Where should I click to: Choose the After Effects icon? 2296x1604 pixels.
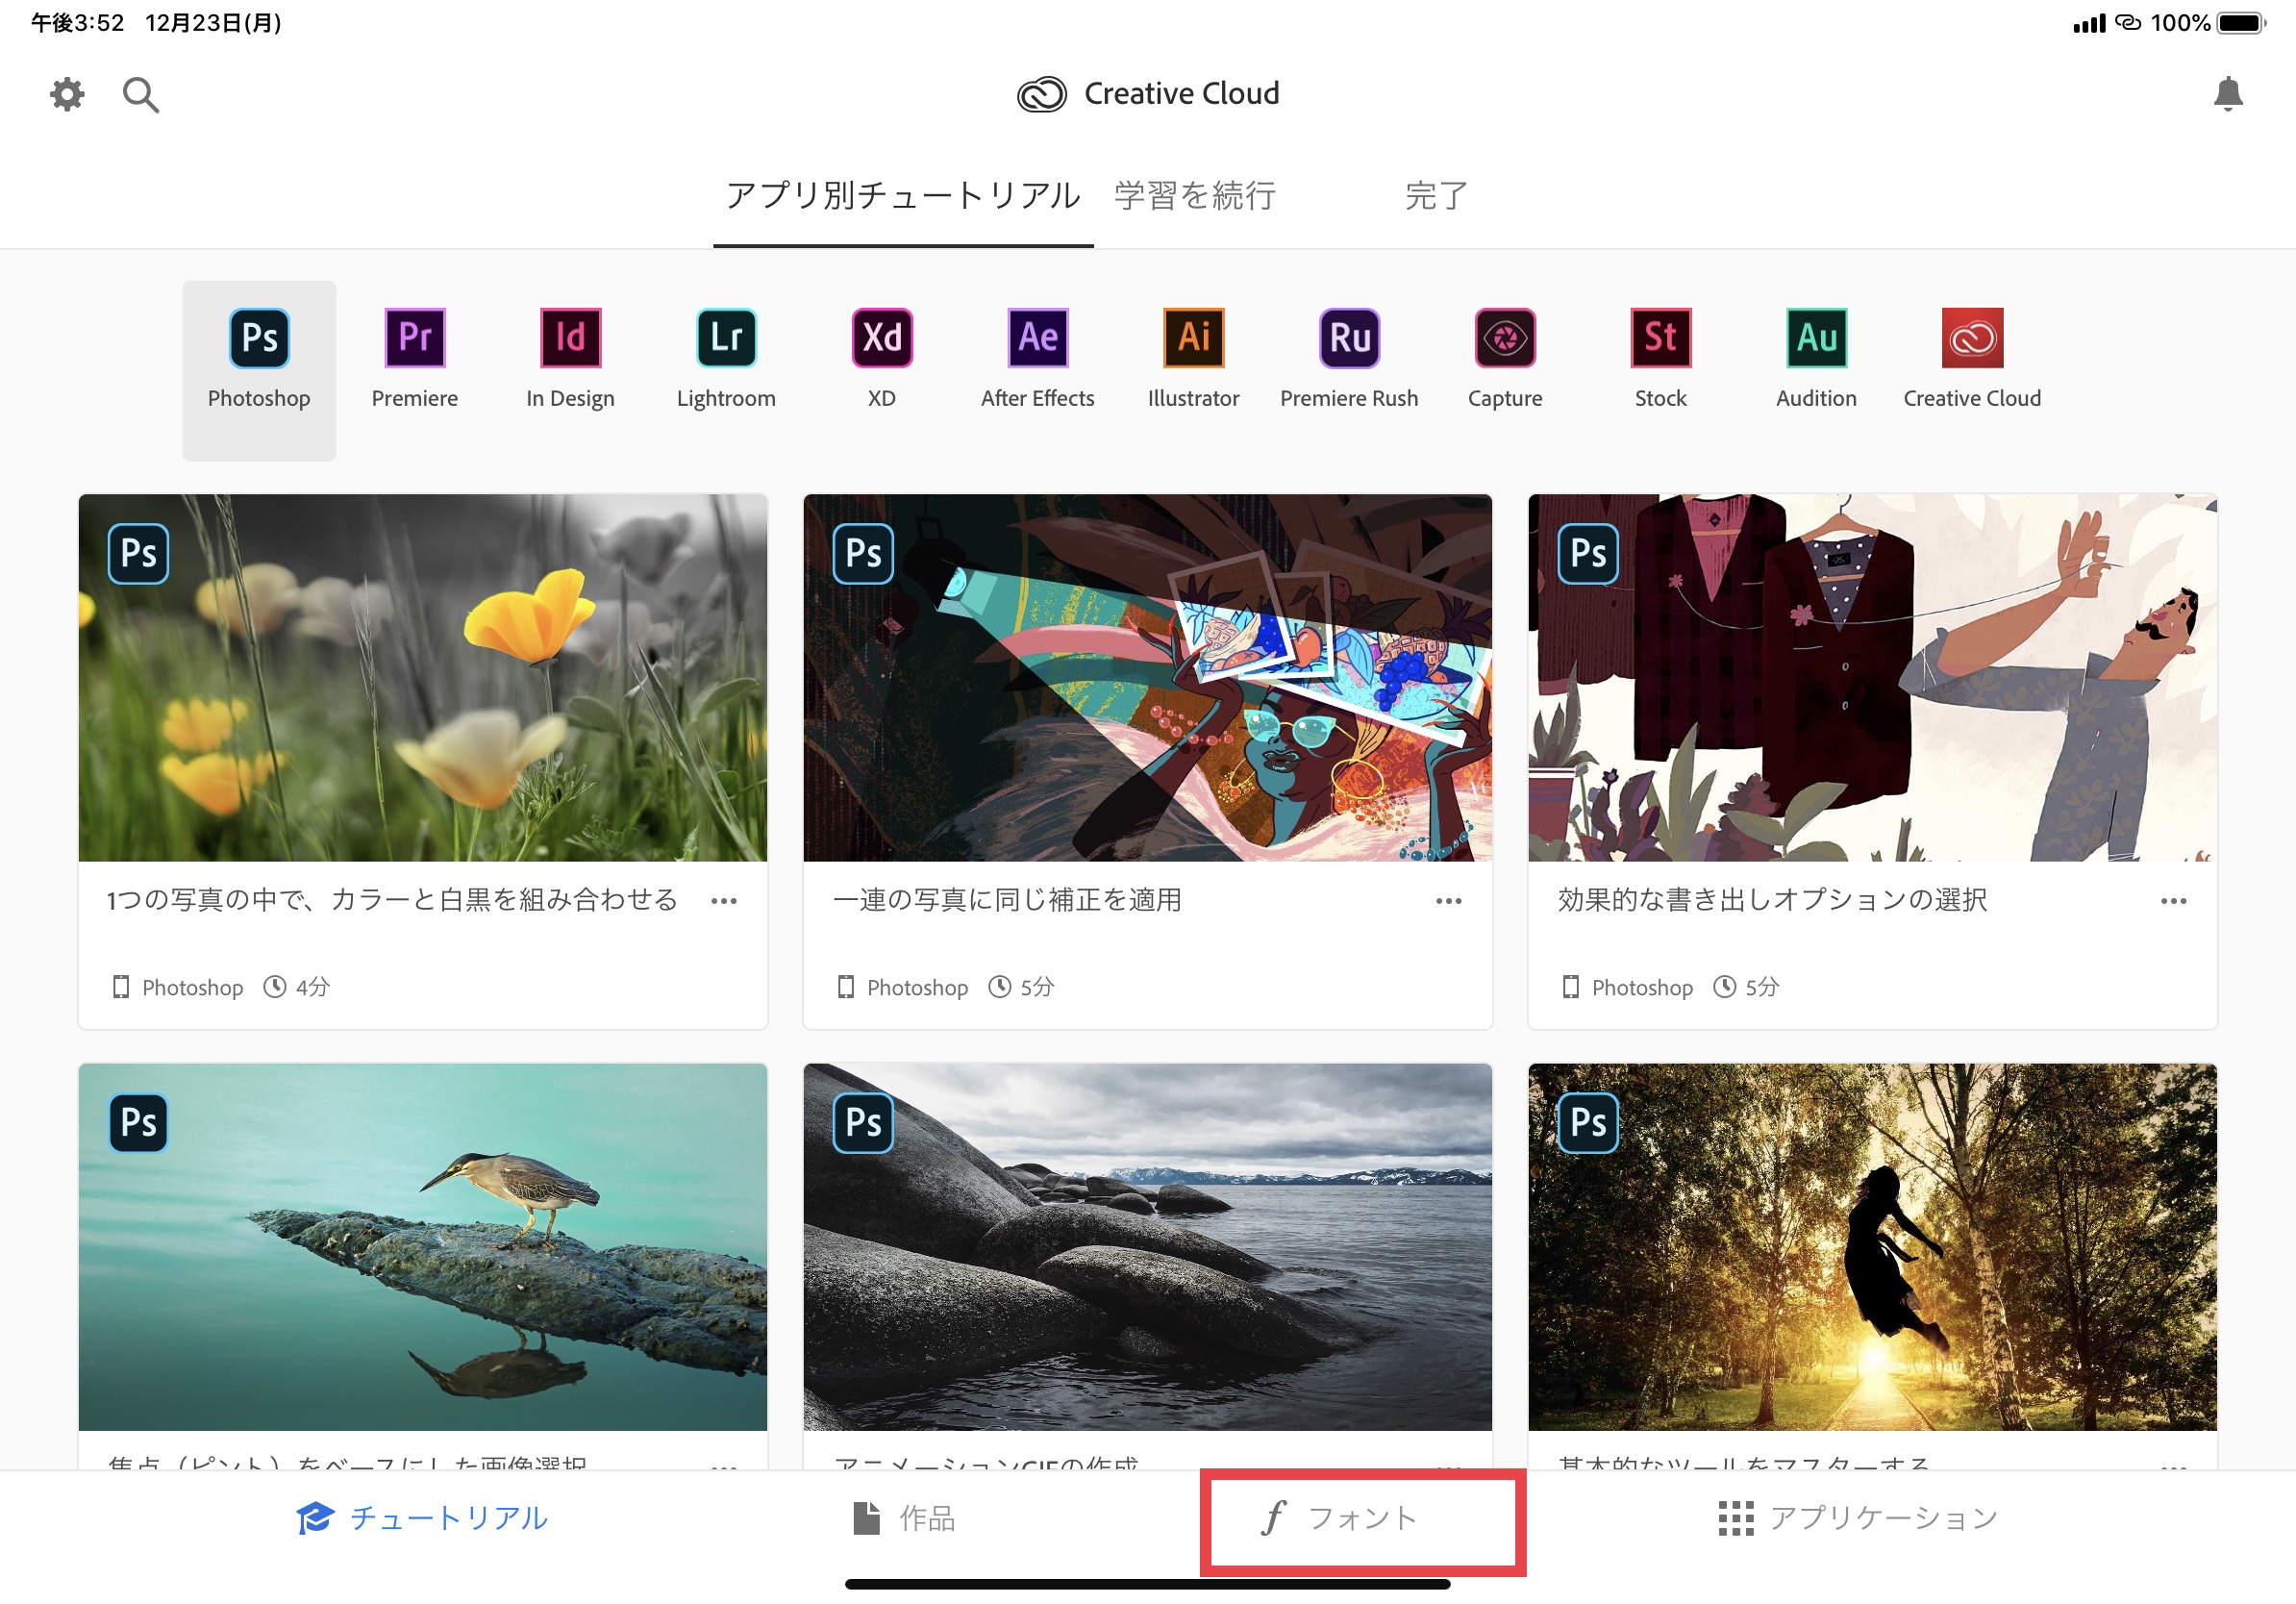1037,339
